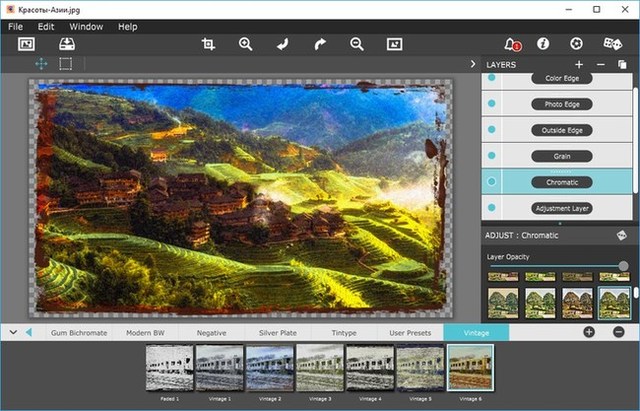Click randomize dice in Adjust Chromatic header
640x411 pixels.
pos(621,235)
